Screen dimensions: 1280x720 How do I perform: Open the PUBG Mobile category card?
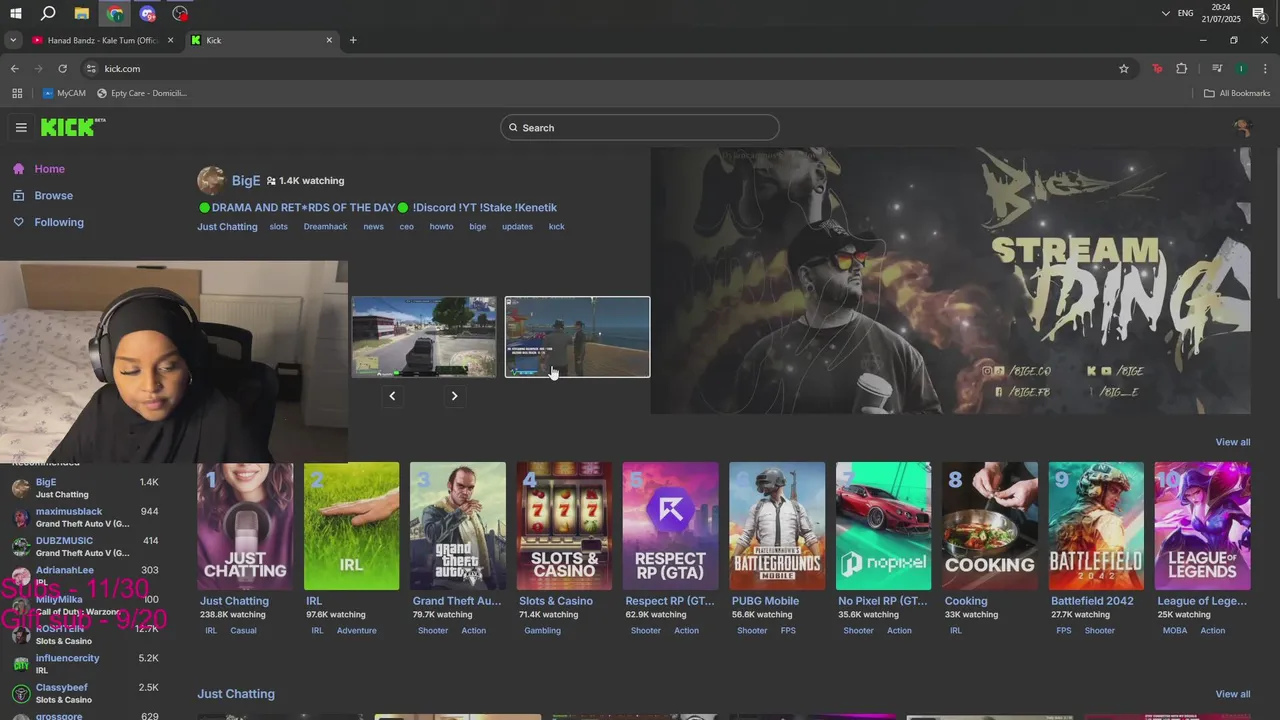(777, 526)
